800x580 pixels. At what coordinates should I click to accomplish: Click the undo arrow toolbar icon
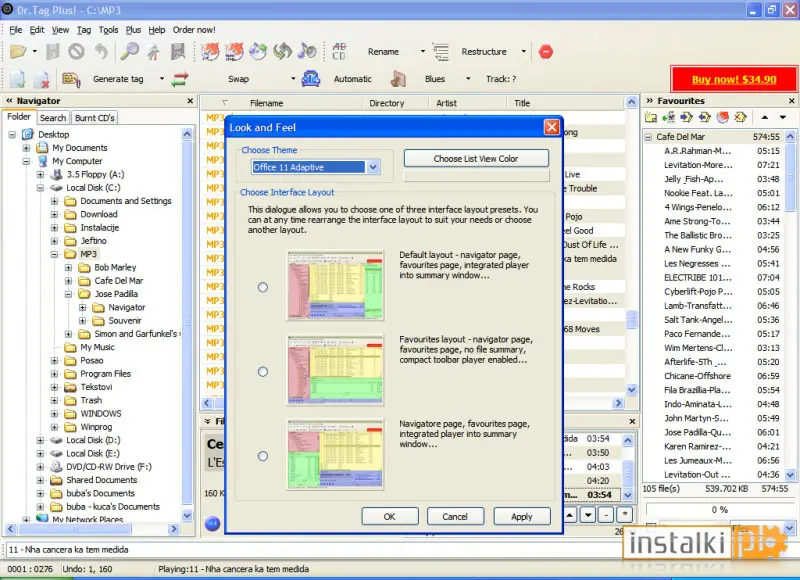[102, 52]
